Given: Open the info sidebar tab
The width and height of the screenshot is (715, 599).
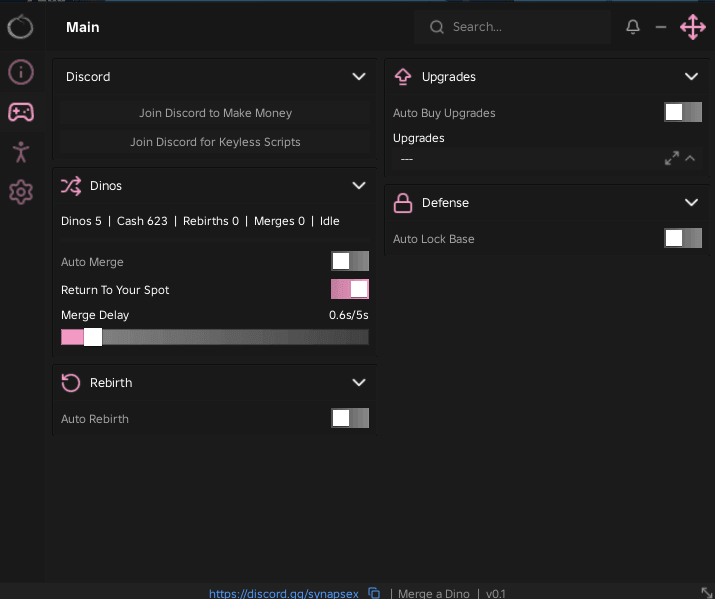Looking at the screenshot, I should pos(21,72).
